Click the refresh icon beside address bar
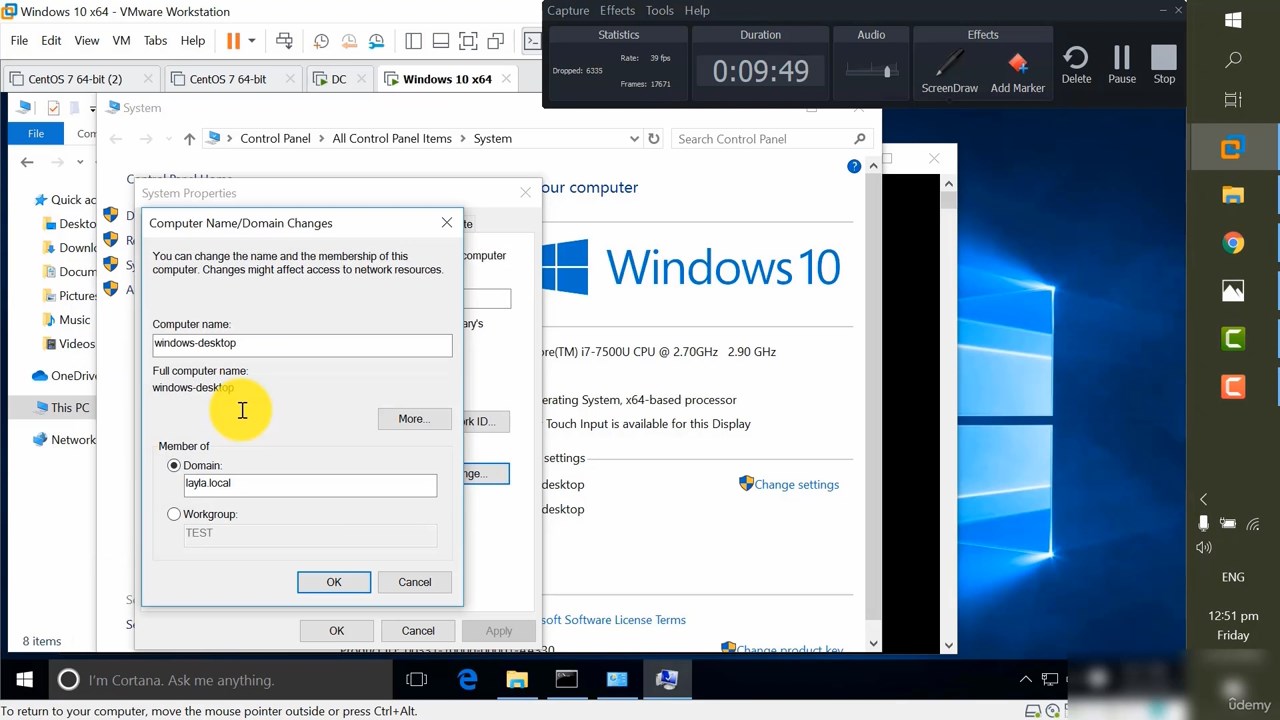1280x720 pixels. (654, 139)
